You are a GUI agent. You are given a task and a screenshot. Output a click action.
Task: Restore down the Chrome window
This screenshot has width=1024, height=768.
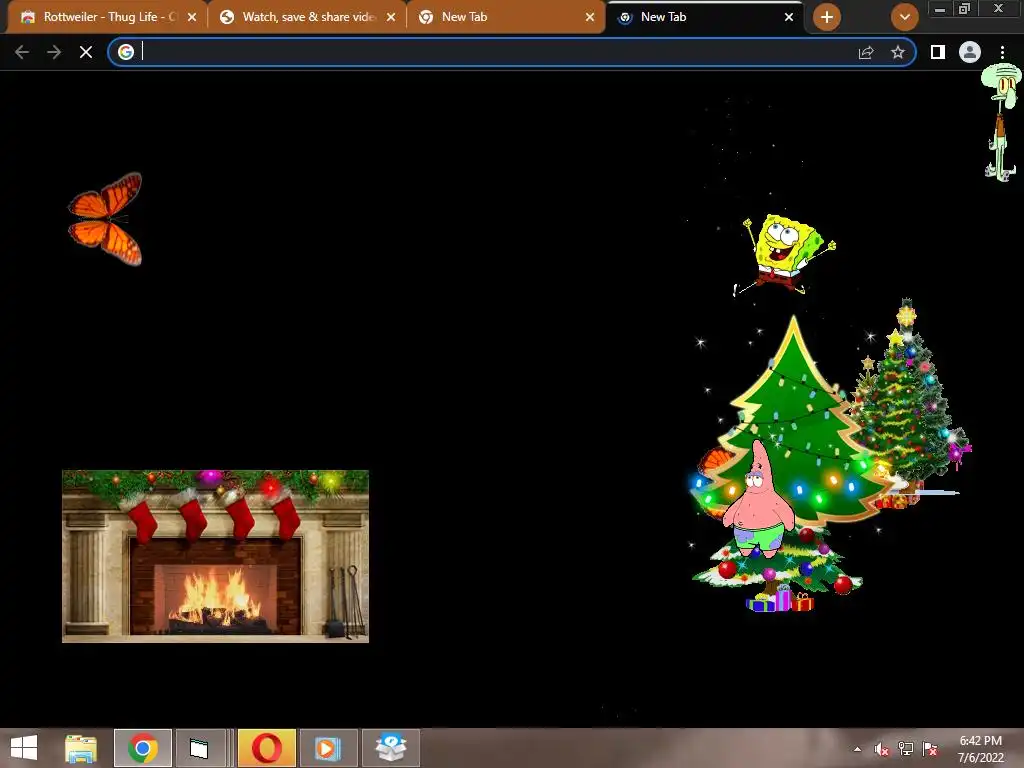965,9
